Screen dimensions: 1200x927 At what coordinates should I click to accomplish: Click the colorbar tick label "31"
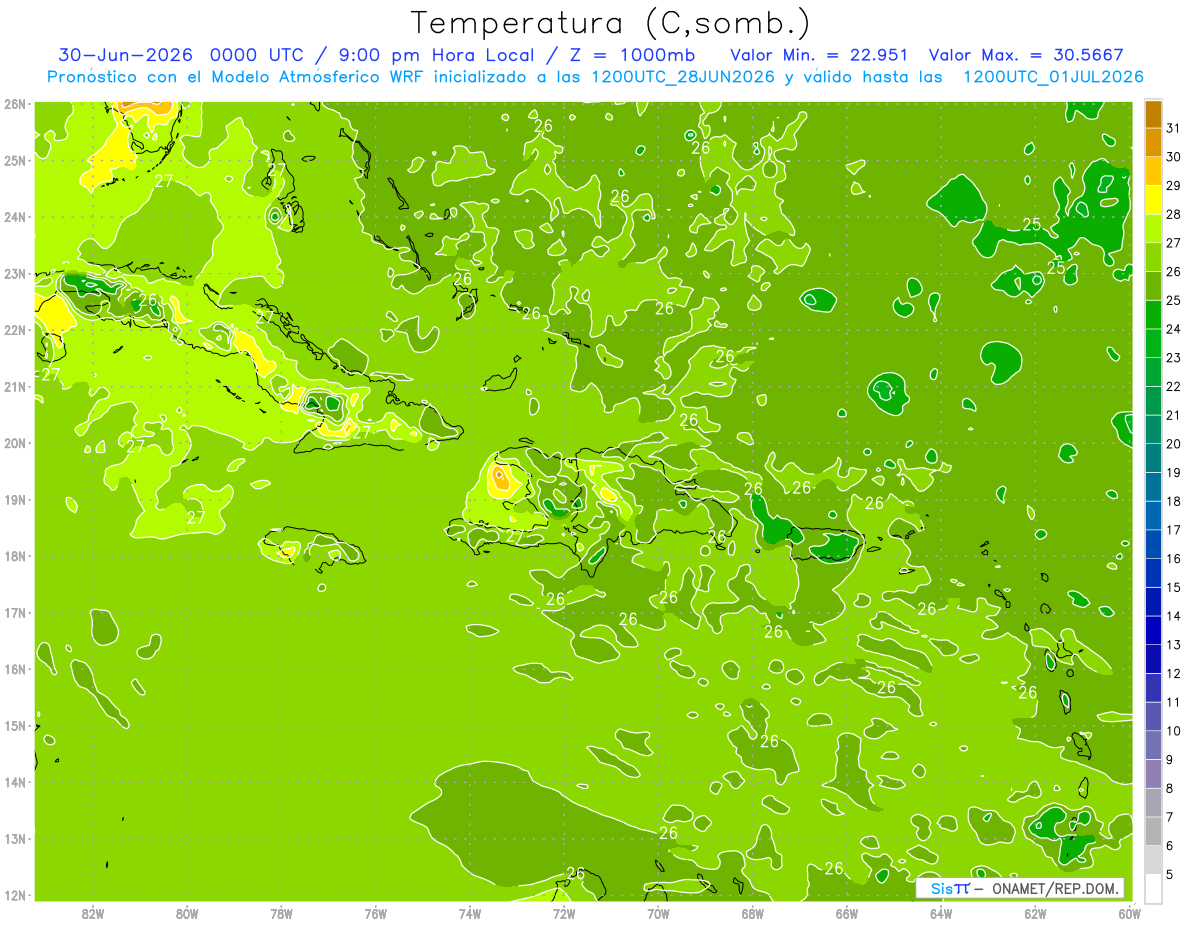tap(1174, 128)
